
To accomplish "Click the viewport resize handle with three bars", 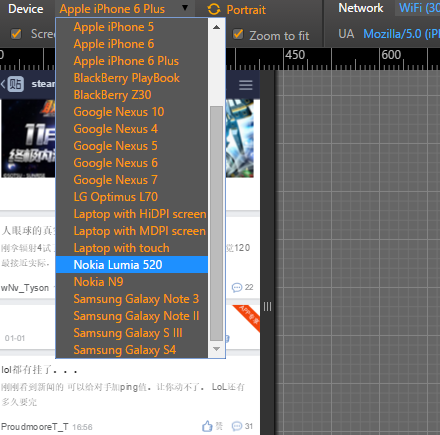I will pos(267,306).
